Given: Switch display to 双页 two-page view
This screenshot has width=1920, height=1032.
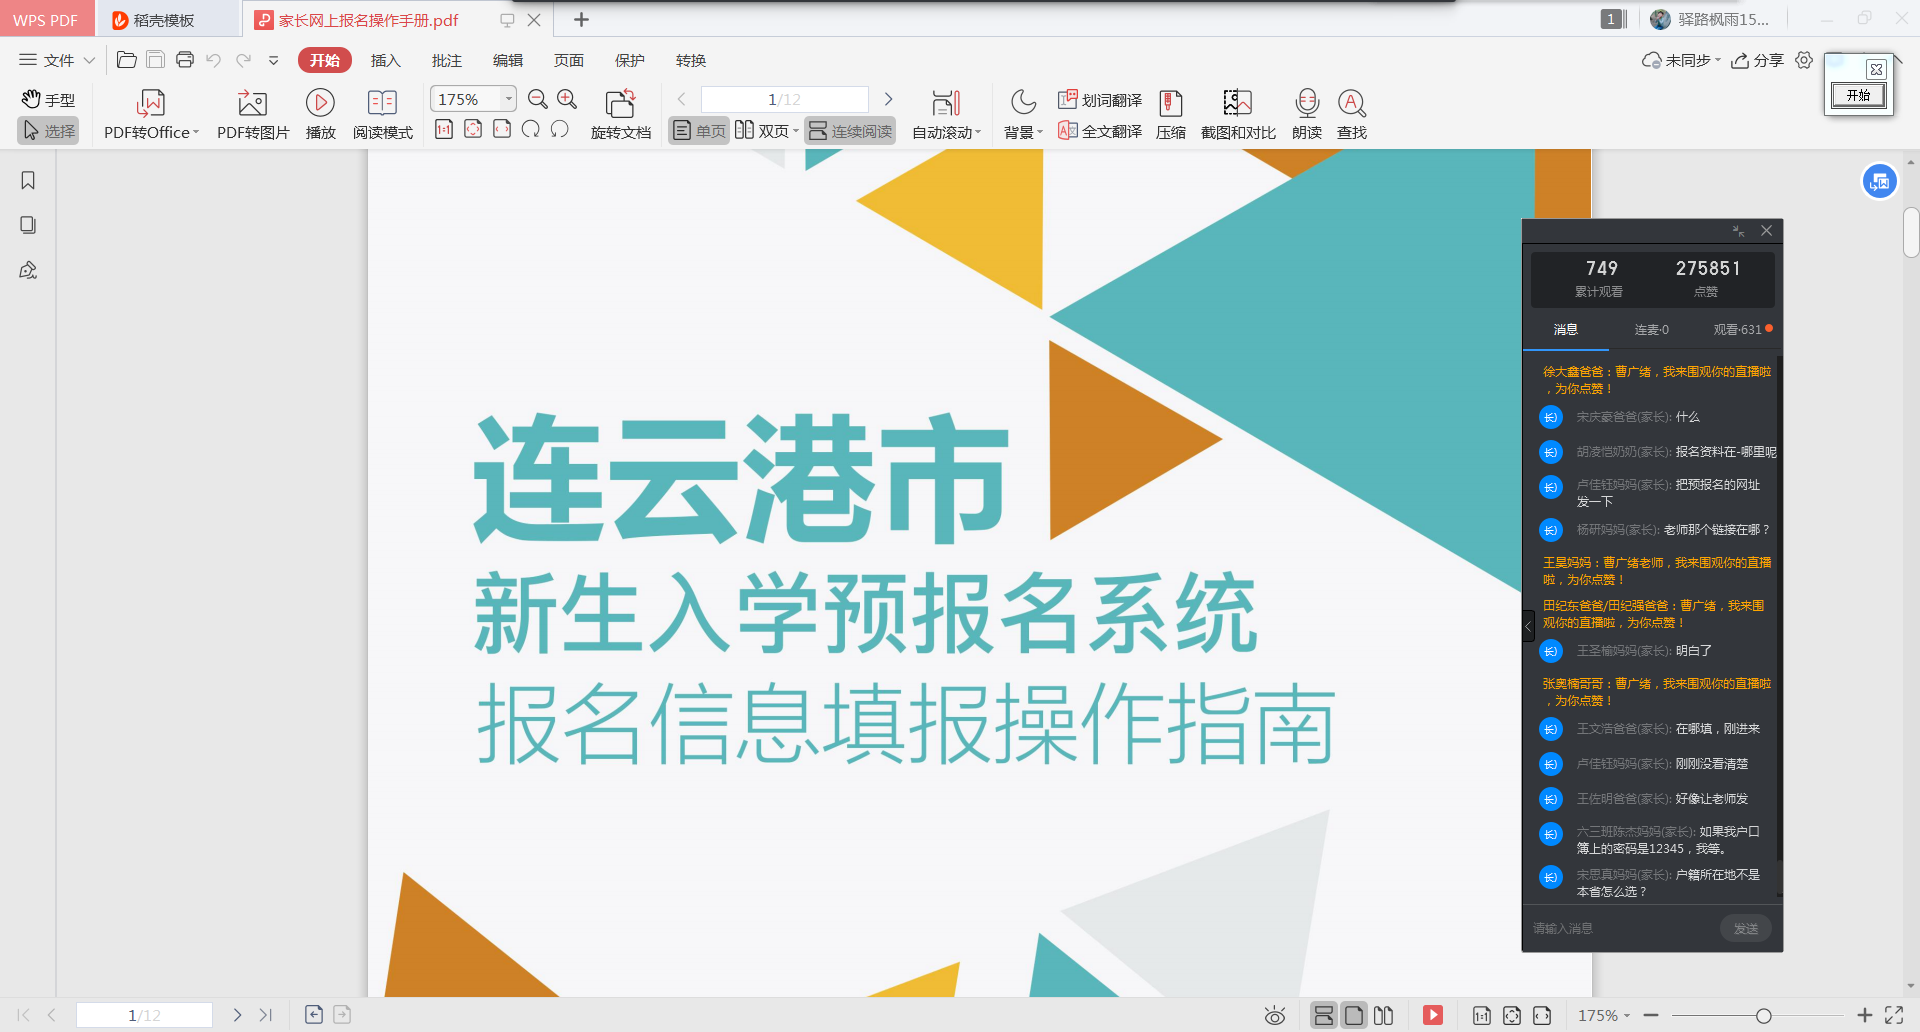Looking at the screenshot, I should click(763, 130).
